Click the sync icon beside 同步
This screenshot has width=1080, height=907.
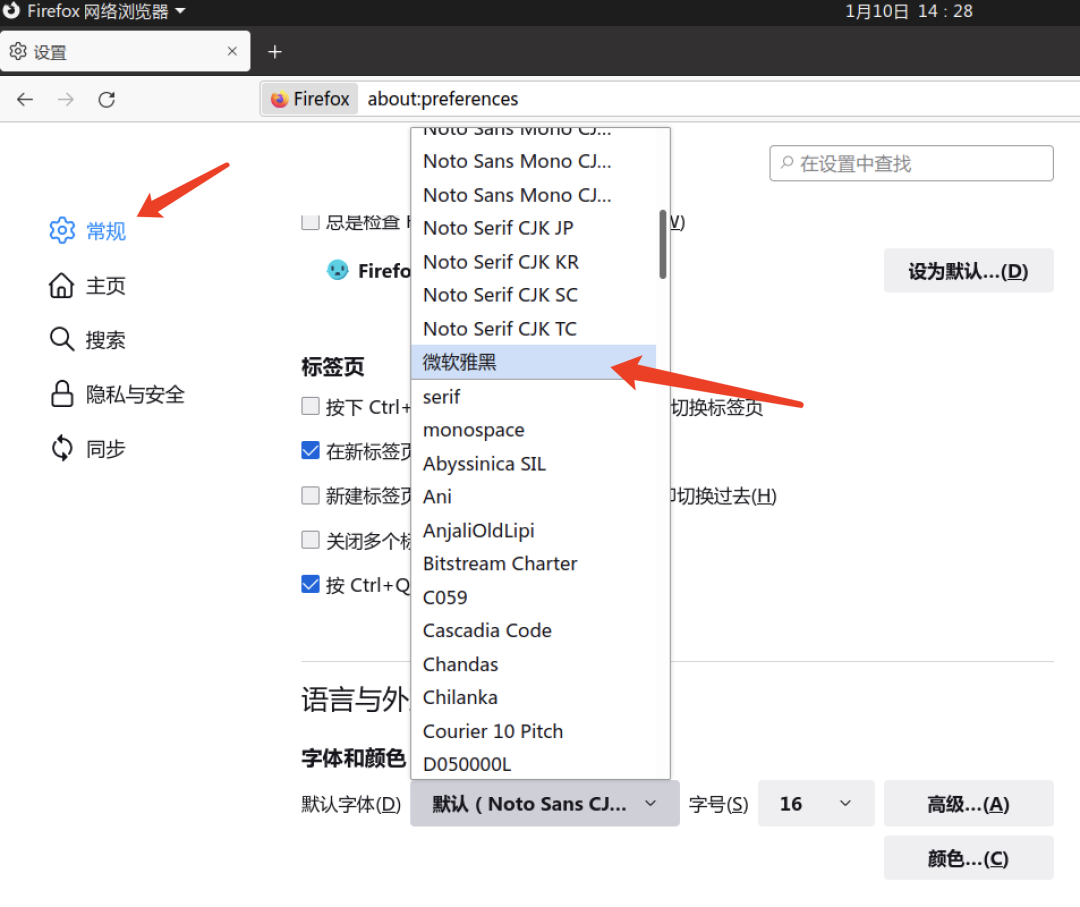[x=62, y=448]
